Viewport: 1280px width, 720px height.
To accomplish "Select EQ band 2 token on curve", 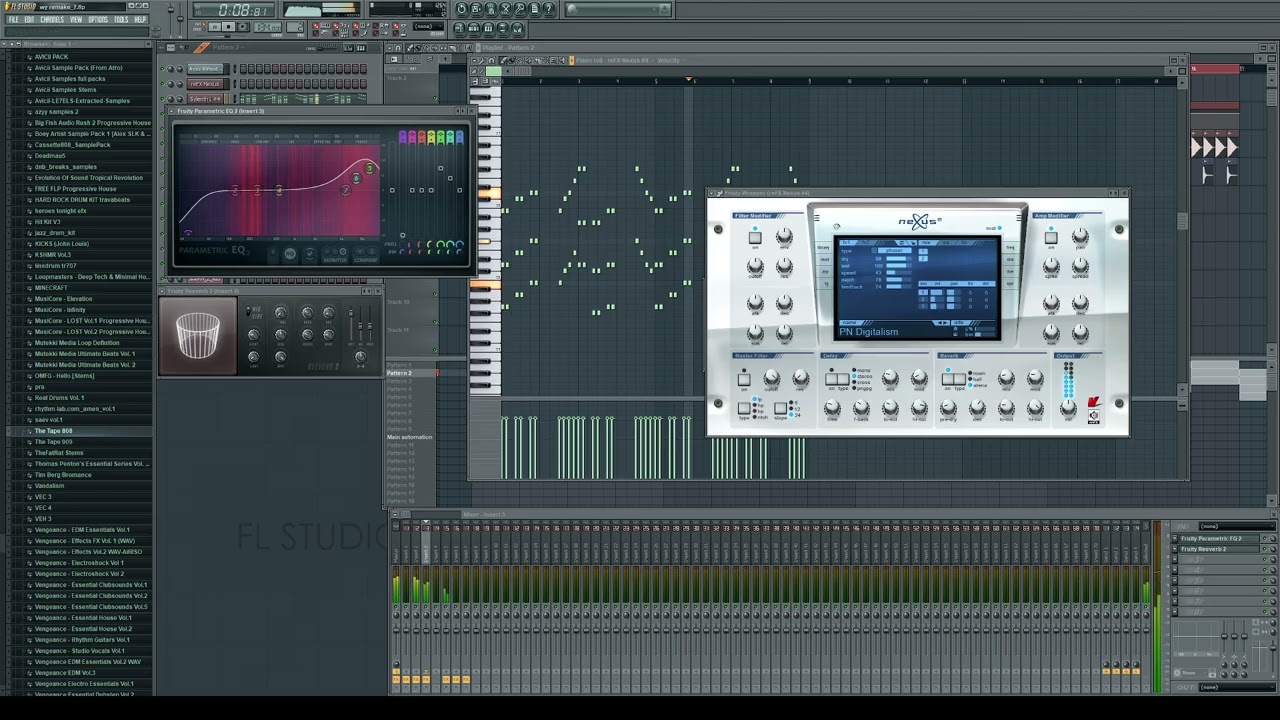I will tap(235, 191).
